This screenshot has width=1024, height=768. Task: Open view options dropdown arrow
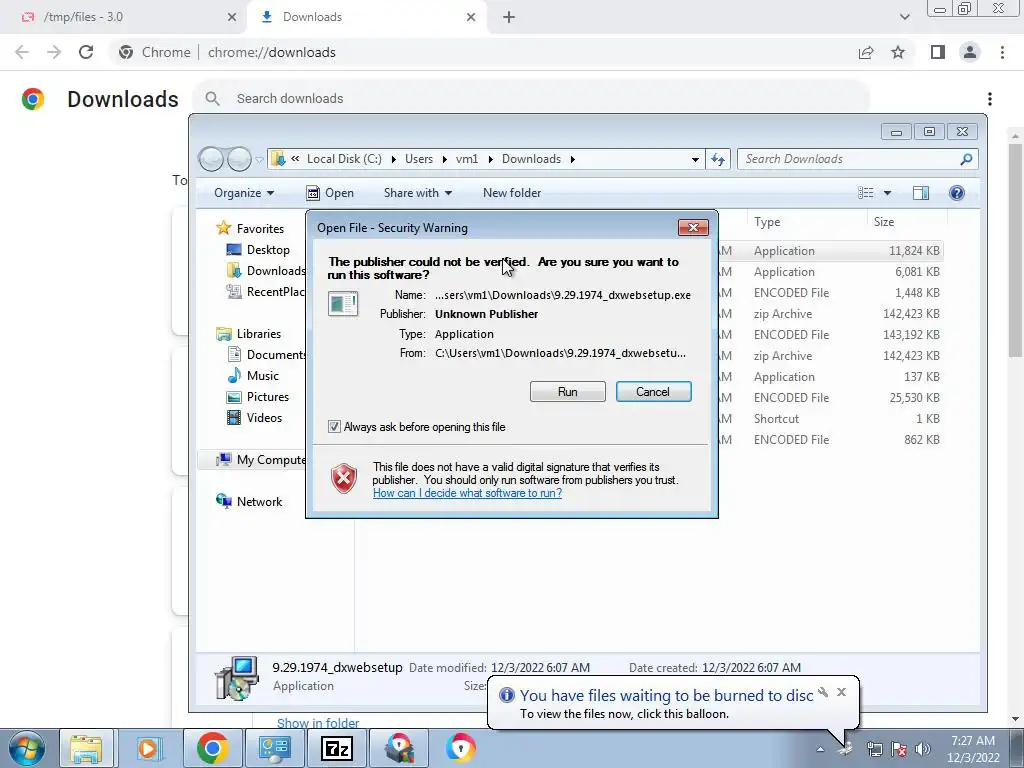tap(887, 193)
